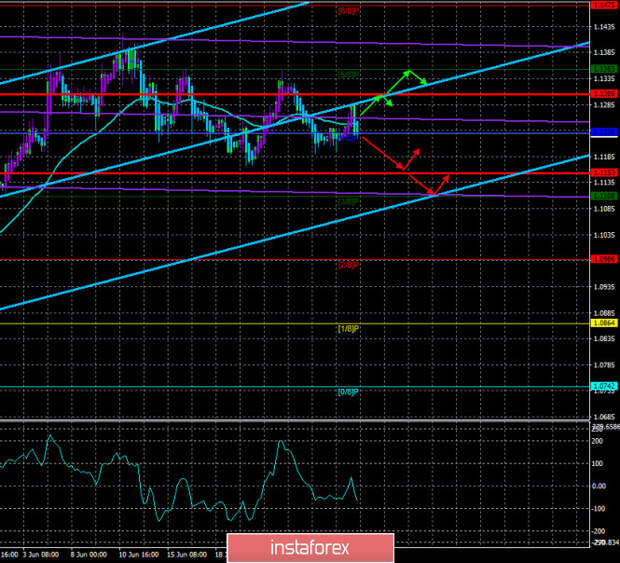Image resolution: width=620 pixels, height=563 pixels.
Task: Click the yellow [1/8]P level label
Action: tap(348, 329)
